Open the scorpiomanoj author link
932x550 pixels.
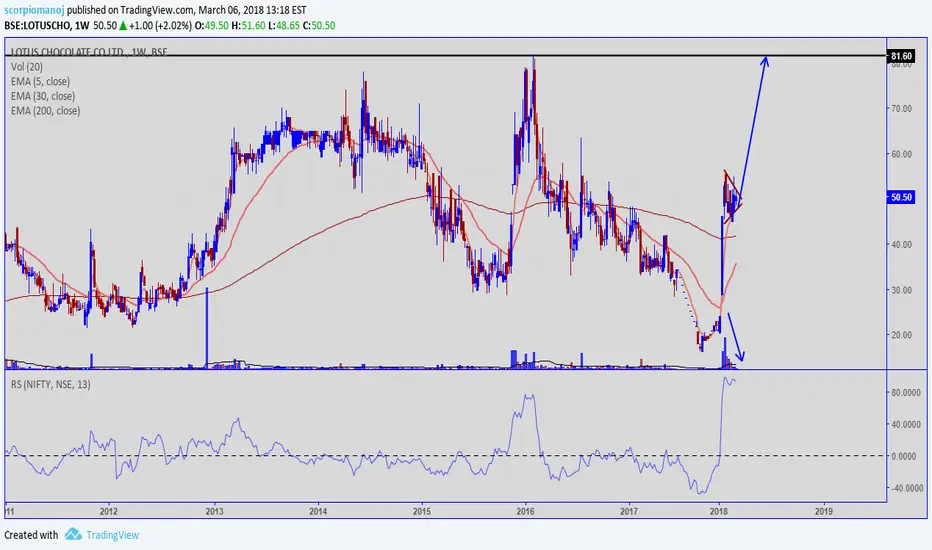[x=34, y=10]
